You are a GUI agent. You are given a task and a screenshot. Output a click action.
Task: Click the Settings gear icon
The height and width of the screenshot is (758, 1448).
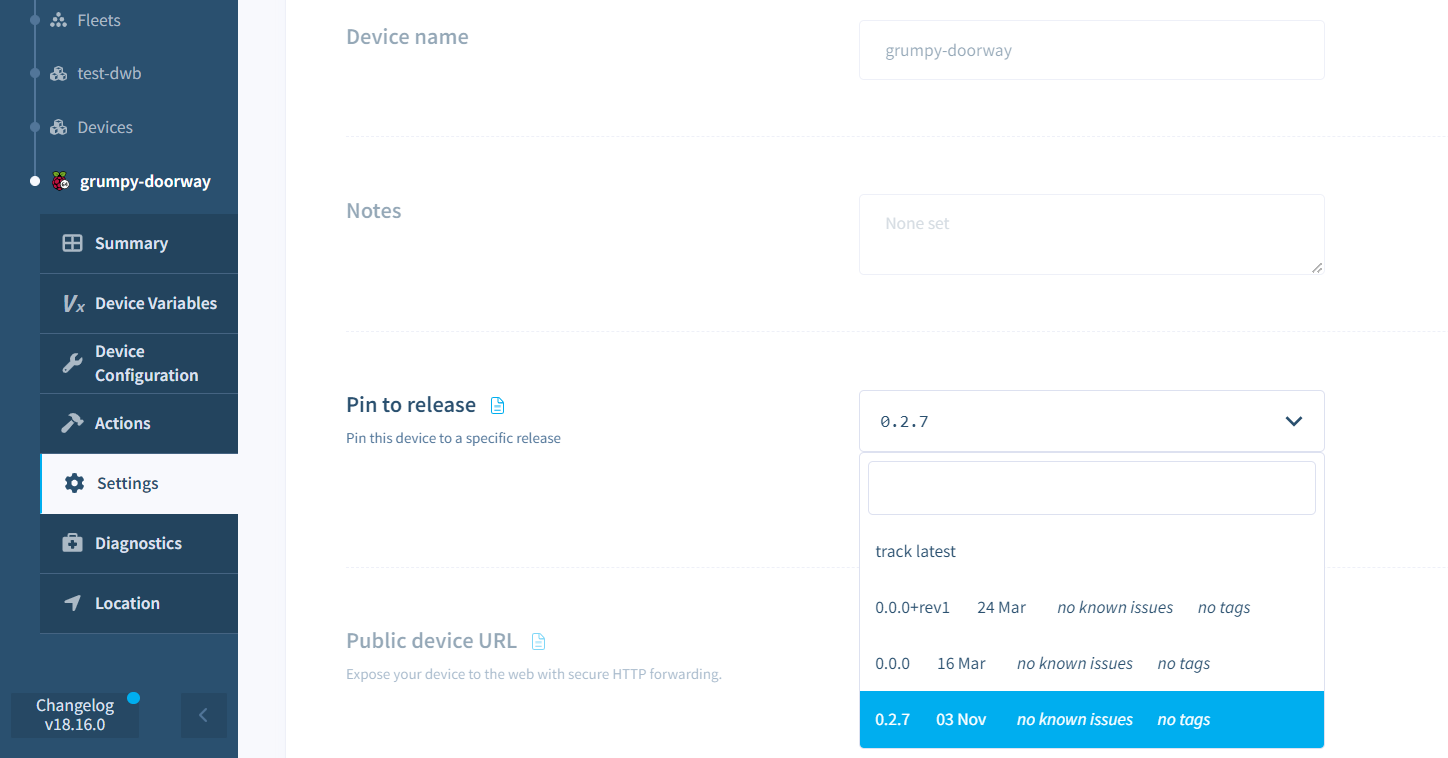click(74, 483)
